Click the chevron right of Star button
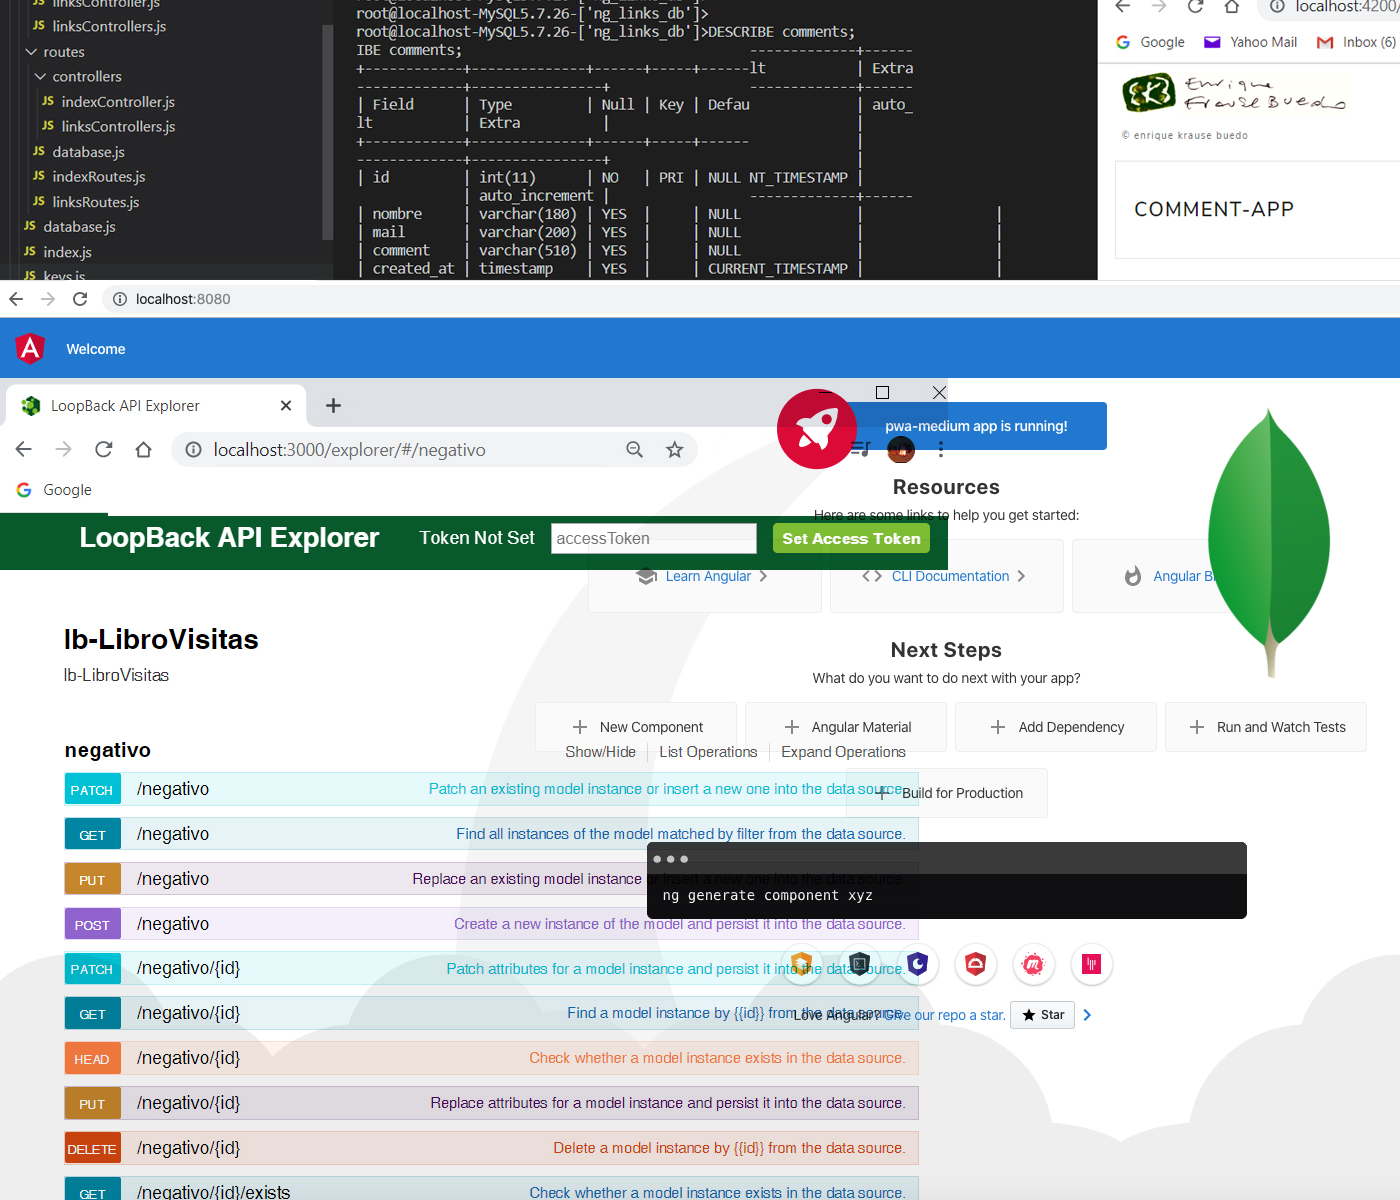The image size is (1400, 1200). pyautogui.click(x=1087, y=1015)
